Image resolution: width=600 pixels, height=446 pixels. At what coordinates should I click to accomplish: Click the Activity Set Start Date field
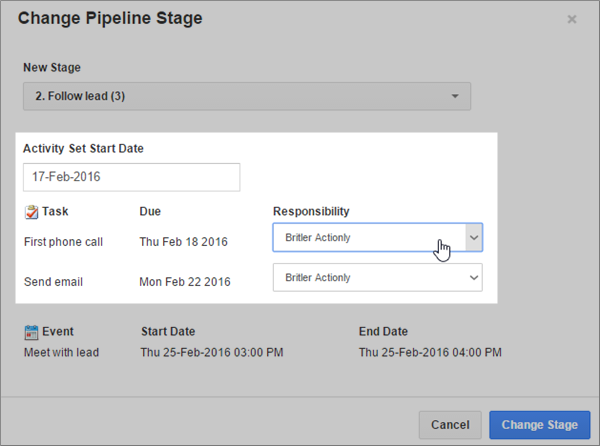132,177
